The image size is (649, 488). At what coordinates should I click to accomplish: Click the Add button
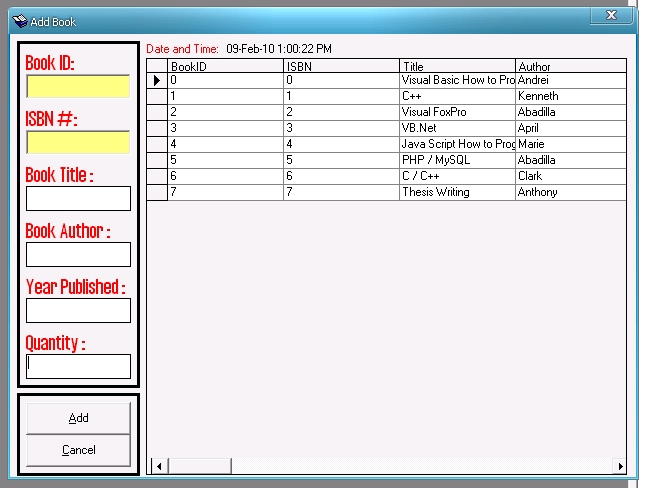pos(78,418)
